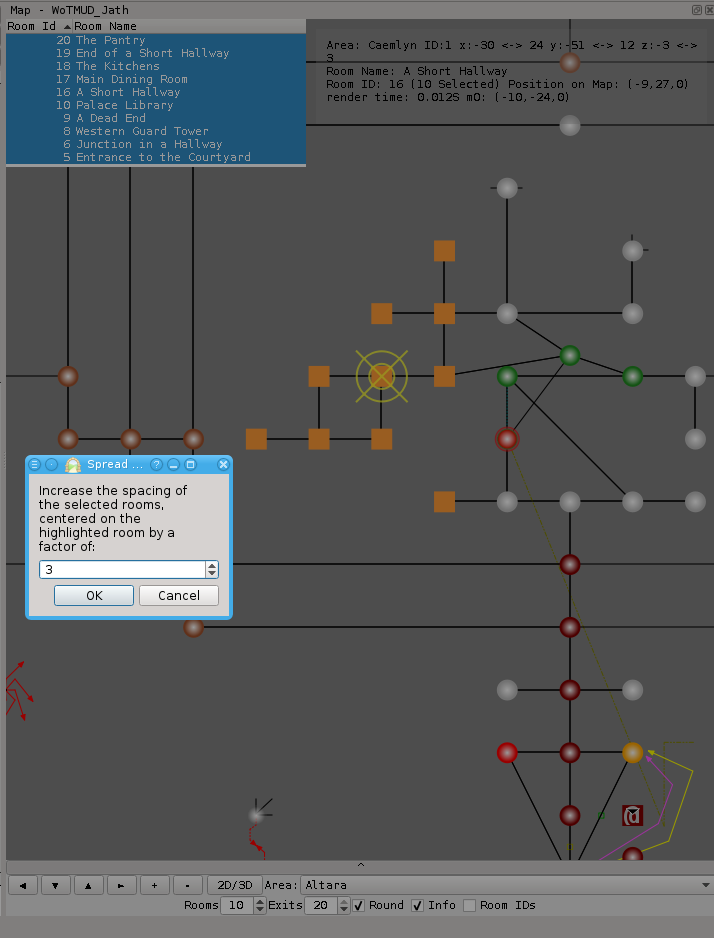Screen dimensions: 714x938
Task: Open the Spread dialog window menu icon
Action: [35, 464]
